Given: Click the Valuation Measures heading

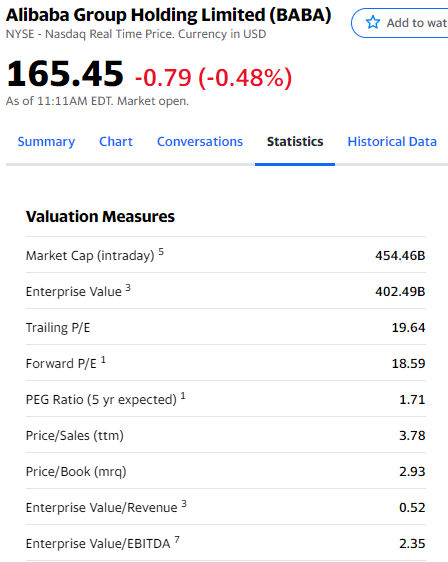Looking at the screenshot, I should click(100, 216).
